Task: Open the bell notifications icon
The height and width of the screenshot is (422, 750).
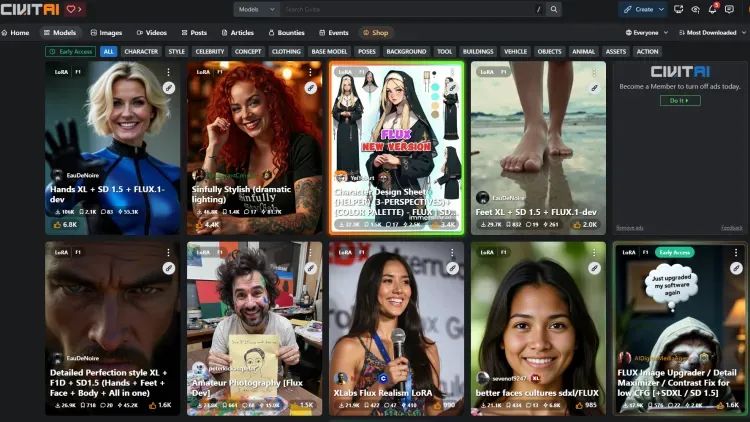Action: tap(712, 9)
